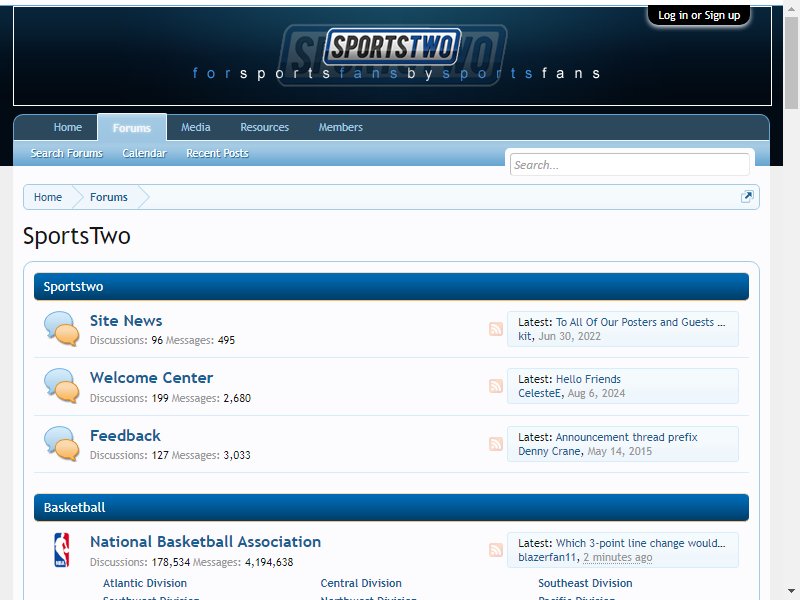The height and width of the screenshot is (600, 800).
Task: Open the quick navigation menu icon in breadcrumb
Action: point(747,197)
